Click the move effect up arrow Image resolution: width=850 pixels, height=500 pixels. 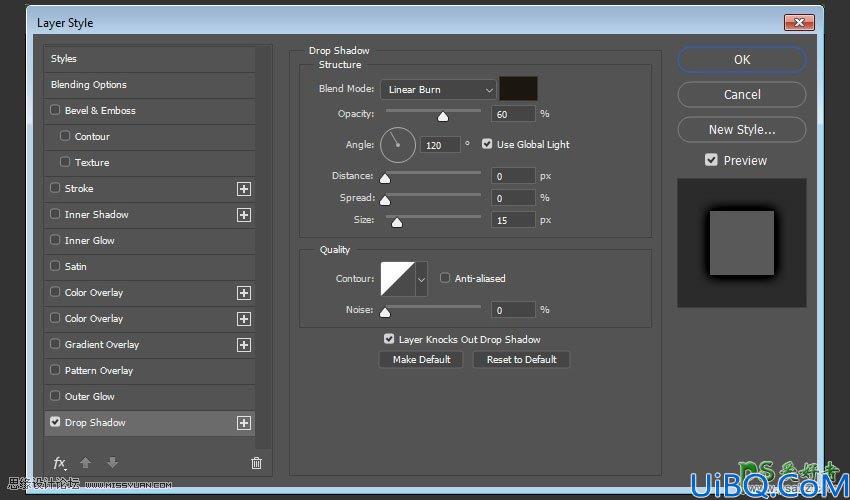pyautogui.click(x=85, y=463)
